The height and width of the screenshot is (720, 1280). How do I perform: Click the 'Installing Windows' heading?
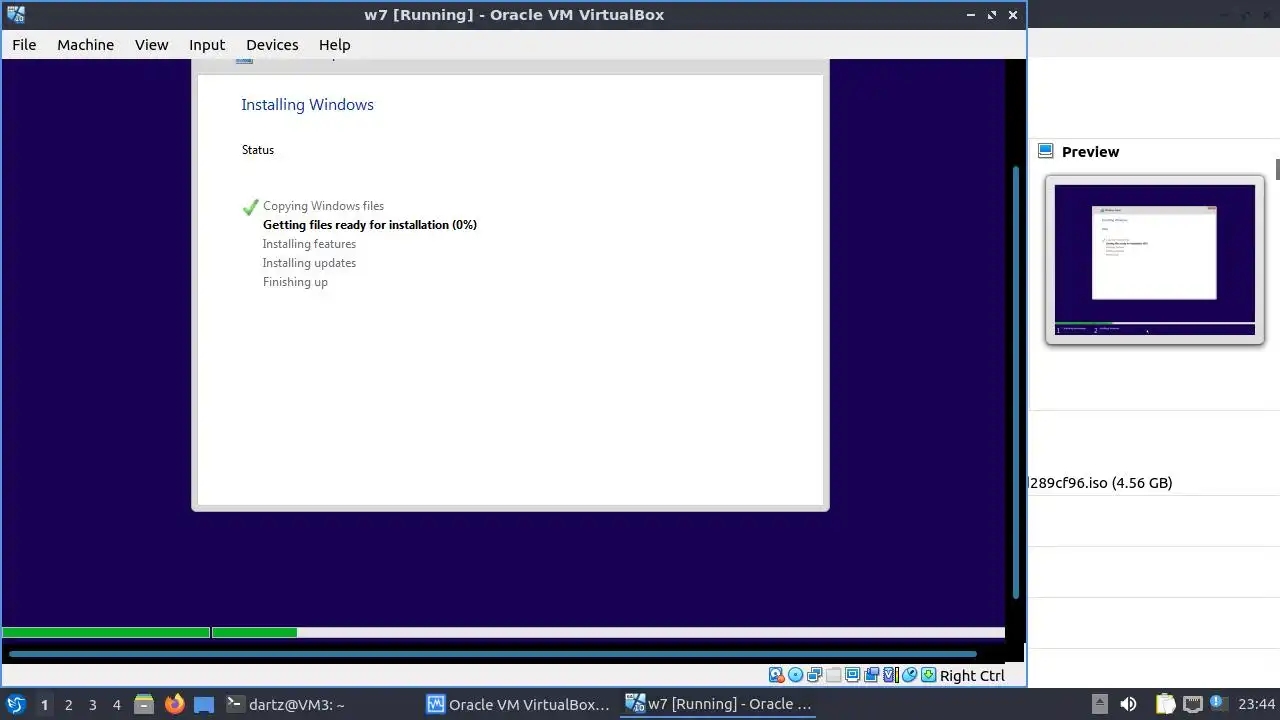307,105
